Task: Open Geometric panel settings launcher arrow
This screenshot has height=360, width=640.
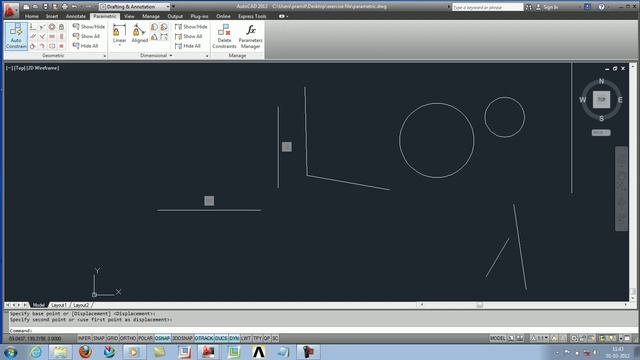Action: coord(105,56)
